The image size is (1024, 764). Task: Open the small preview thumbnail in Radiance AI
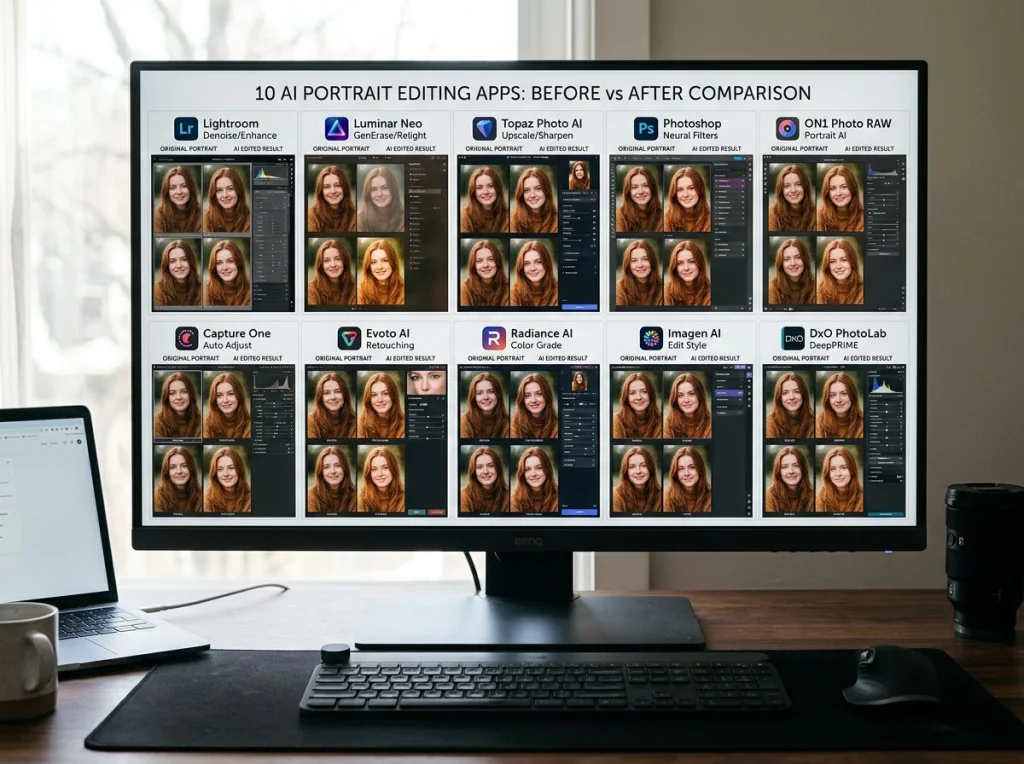[x=579, y=381]
